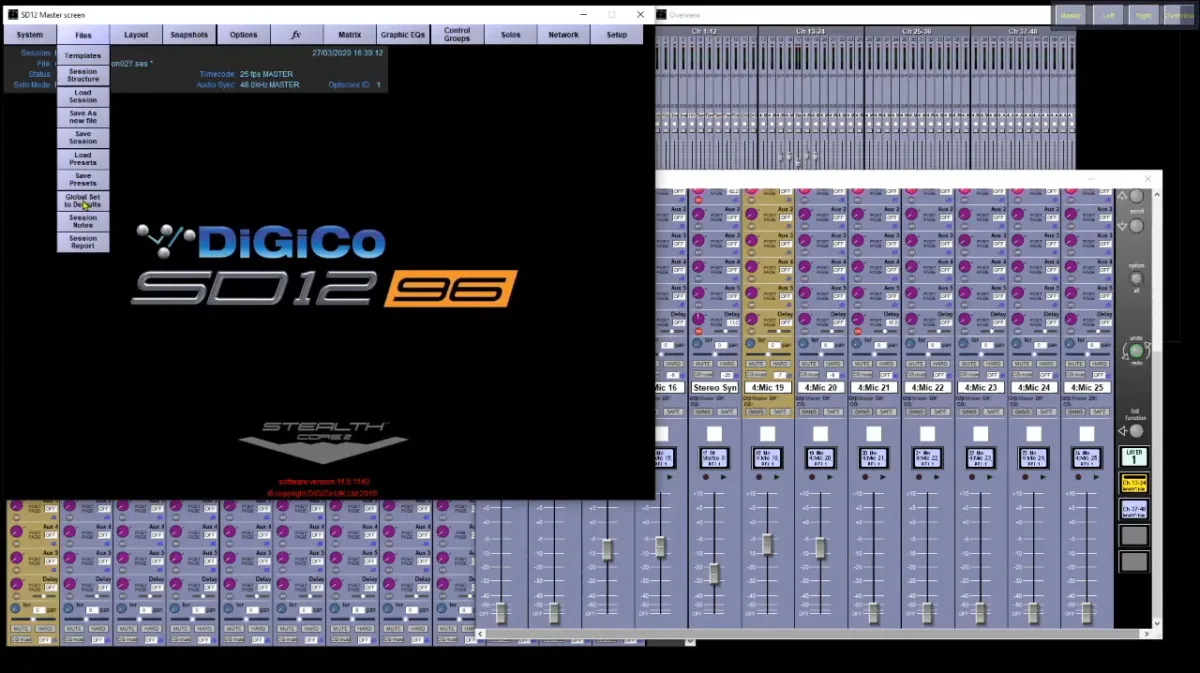Click Master button in Overview window
Viewport: 1200px width, 673px height.
click(x=1071, y=15)
